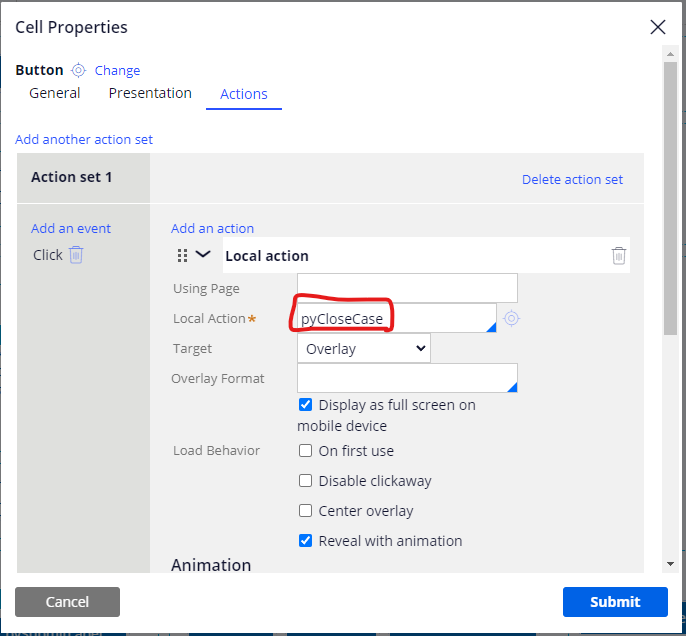
Task: Check the Disable clickaway option
Action: pos(305,481)
